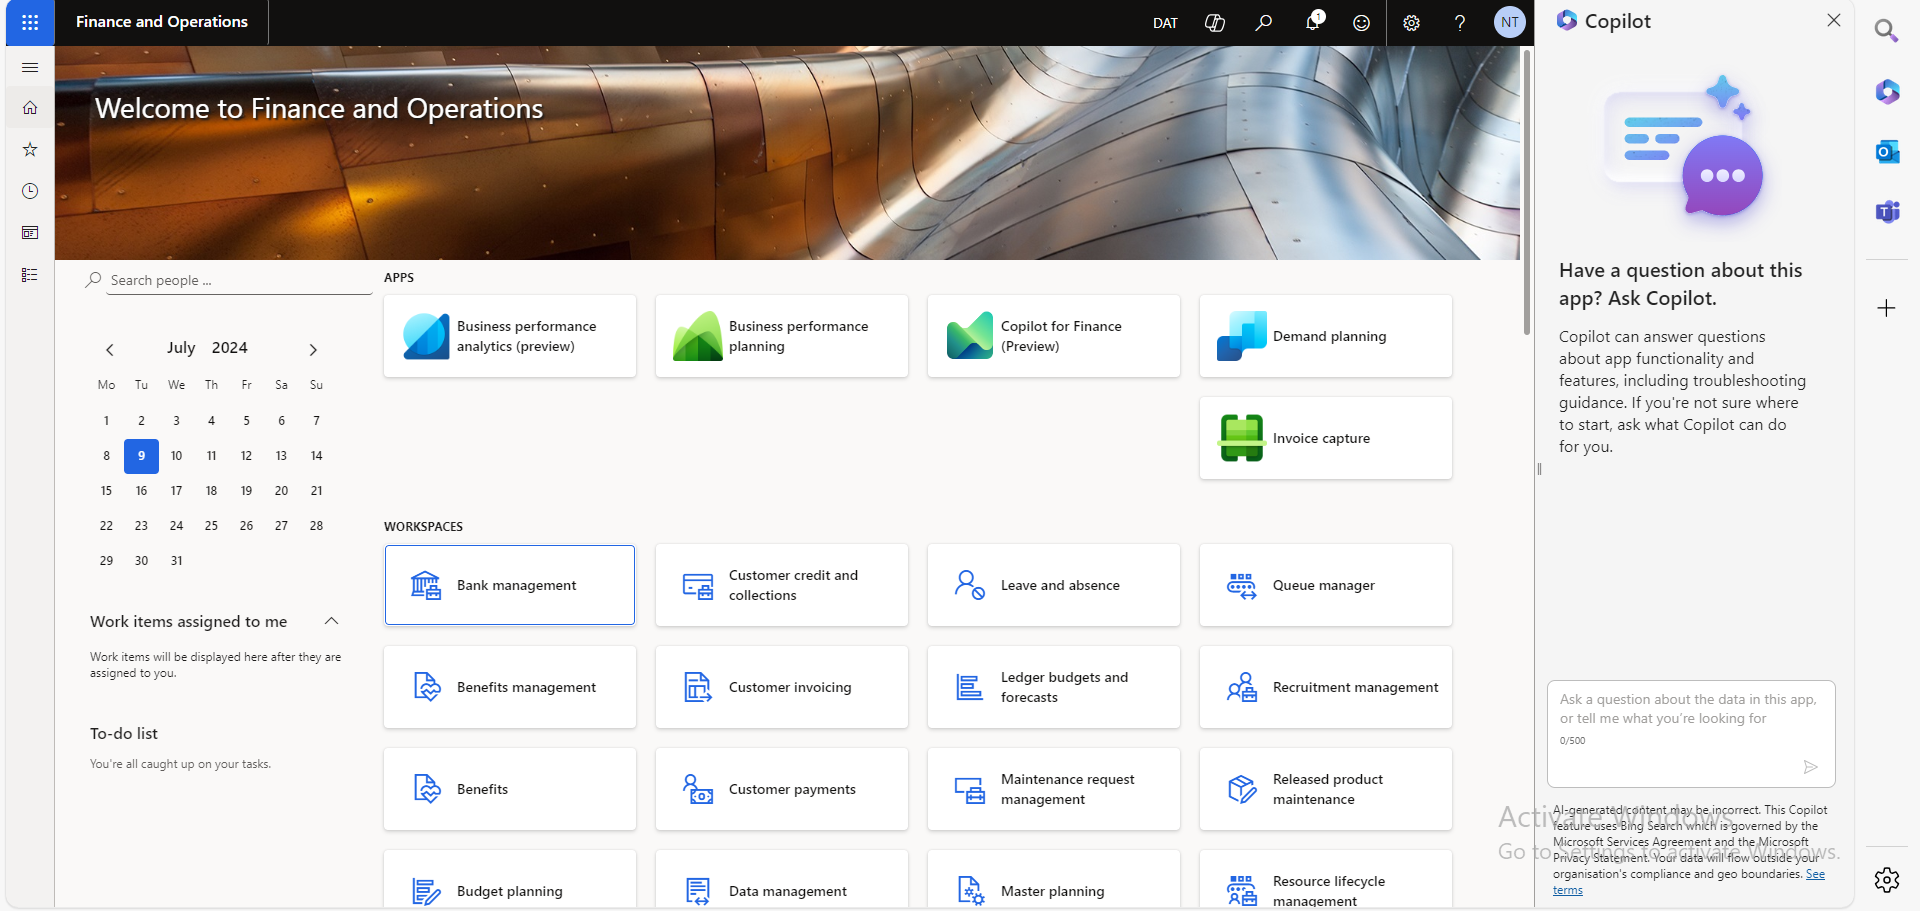Open Outlook icon in browser sidebar
The image size is (1920, 911).
coord(1887,152)
